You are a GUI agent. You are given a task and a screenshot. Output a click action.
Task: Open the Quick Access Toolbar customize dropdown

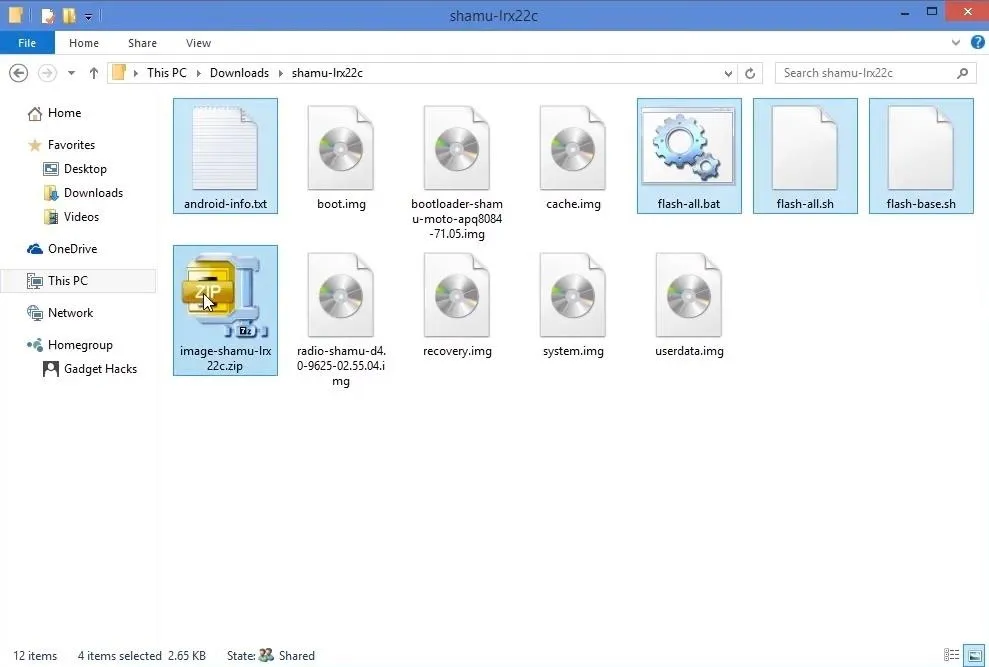coord(88,17)
